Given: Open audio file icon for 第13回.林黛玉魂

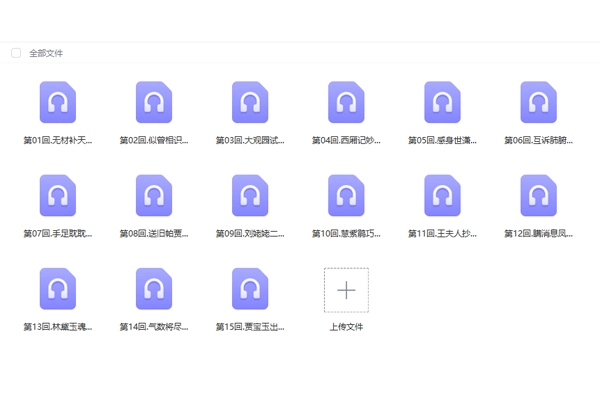Looking at the screenshot, I should [x=58, y=289].
